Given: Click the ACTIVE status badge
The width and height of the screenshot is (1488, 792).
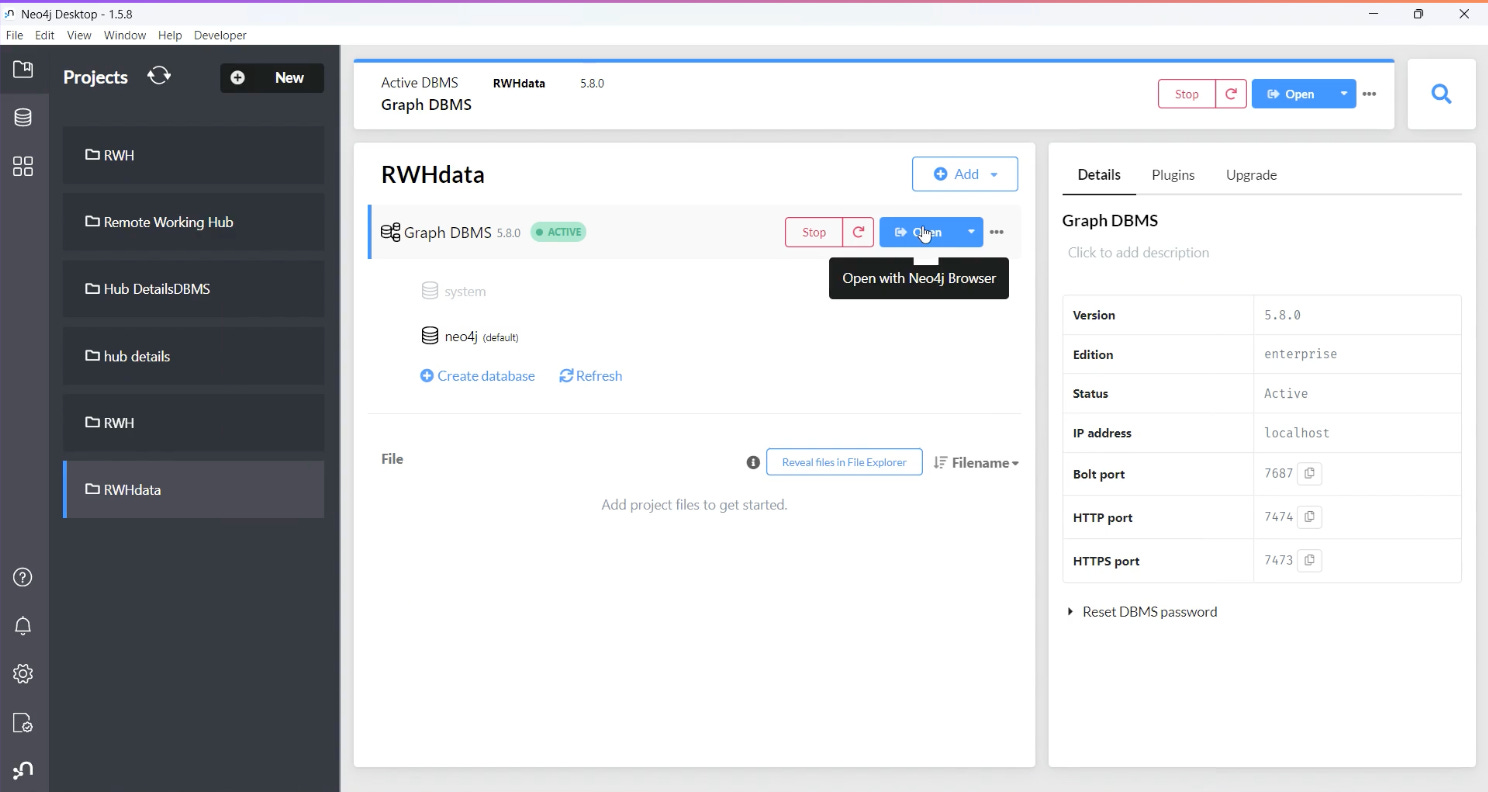Looking at the screenshot, I should [x=558, y=232].
